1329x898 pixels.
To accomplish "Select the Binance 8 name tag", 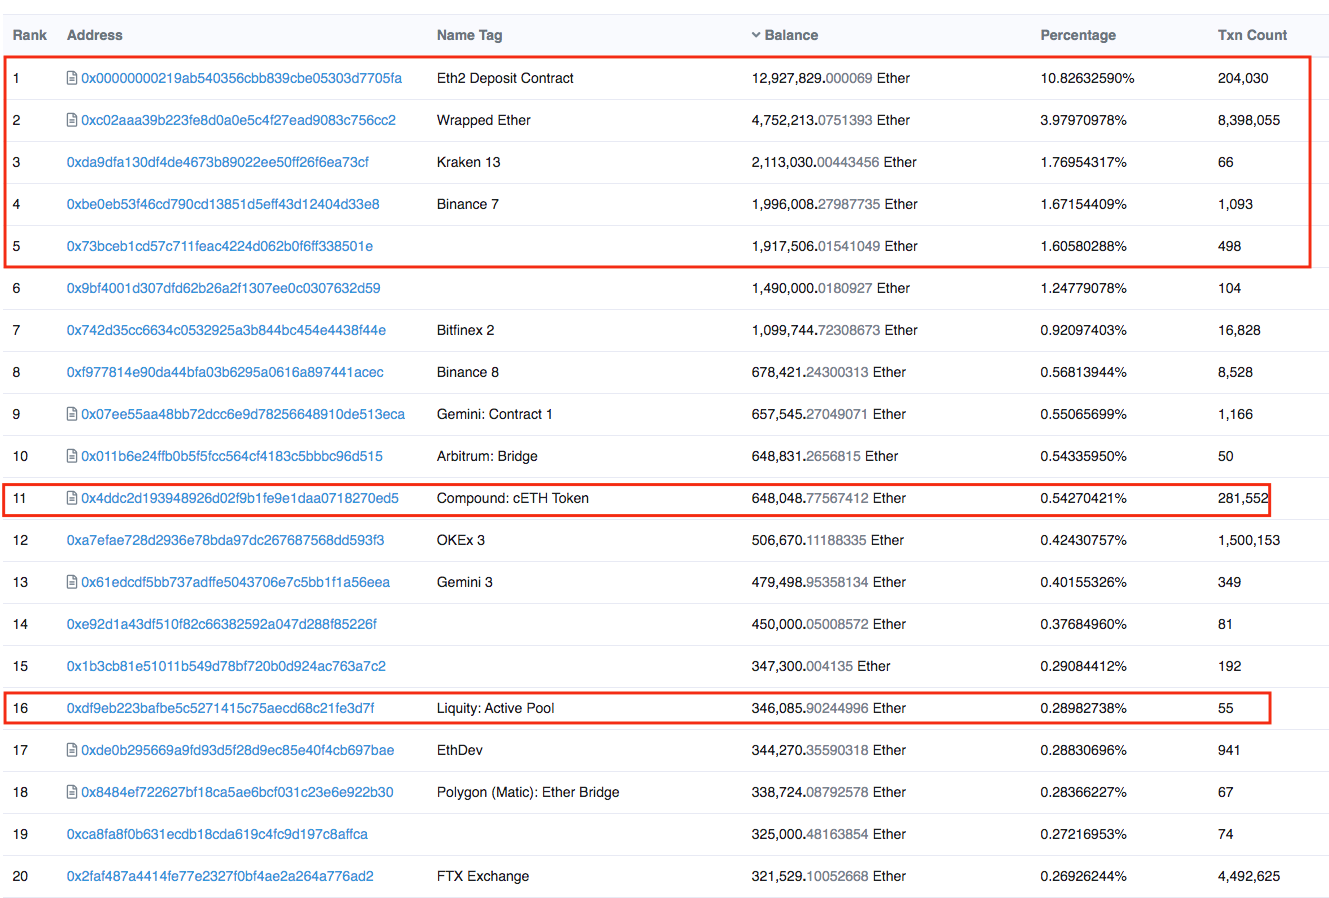I will (x=468, y=372).
